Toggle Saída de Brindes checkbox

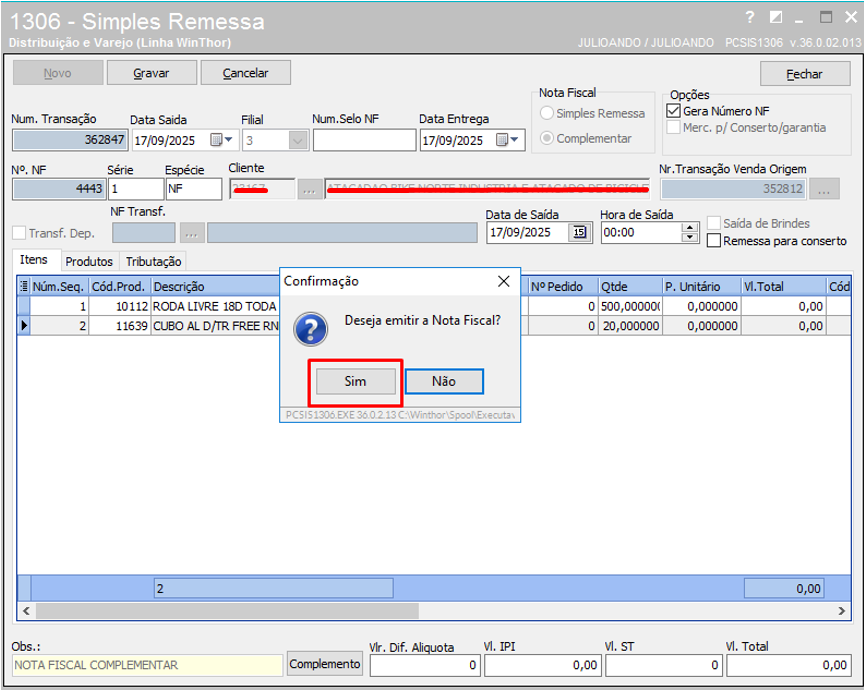(714, 223)
